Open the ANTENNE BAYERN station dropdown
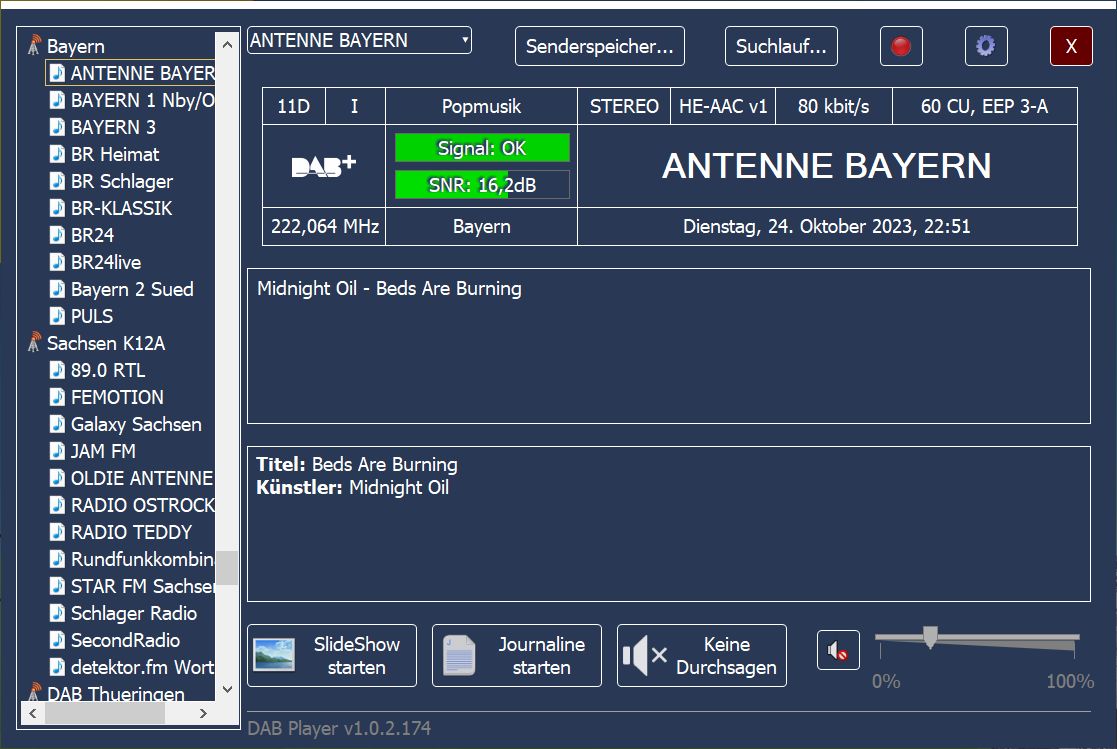This screenshot has height=749, width=1117. pyautogui.click(x=359, y=41)
